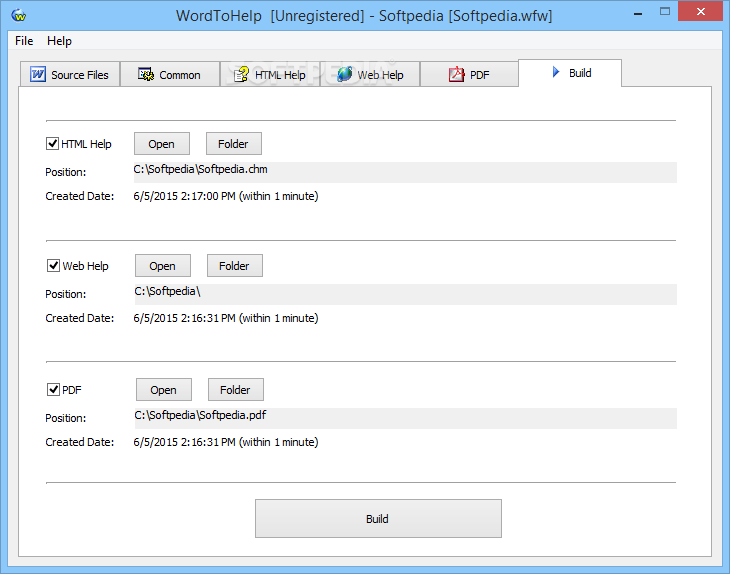The width and height of the screenshot is (730, 574).
Task: Open the Web Help output folder
Action: (x=235, y=266)
